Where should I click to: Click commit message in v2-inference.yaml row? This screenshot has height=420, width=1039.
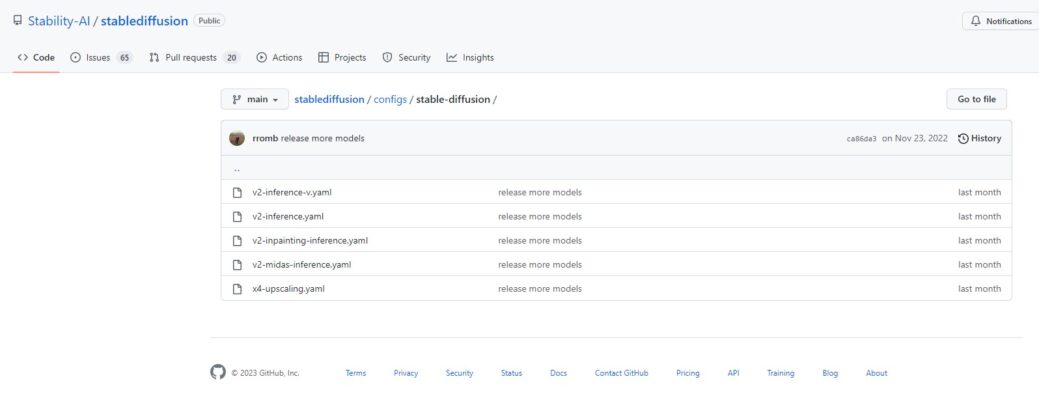540,217
